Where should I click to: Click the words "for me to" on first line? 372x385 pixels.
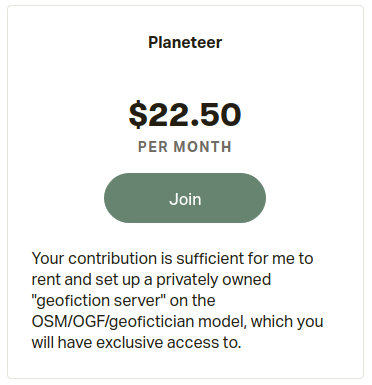click(280, 259)
